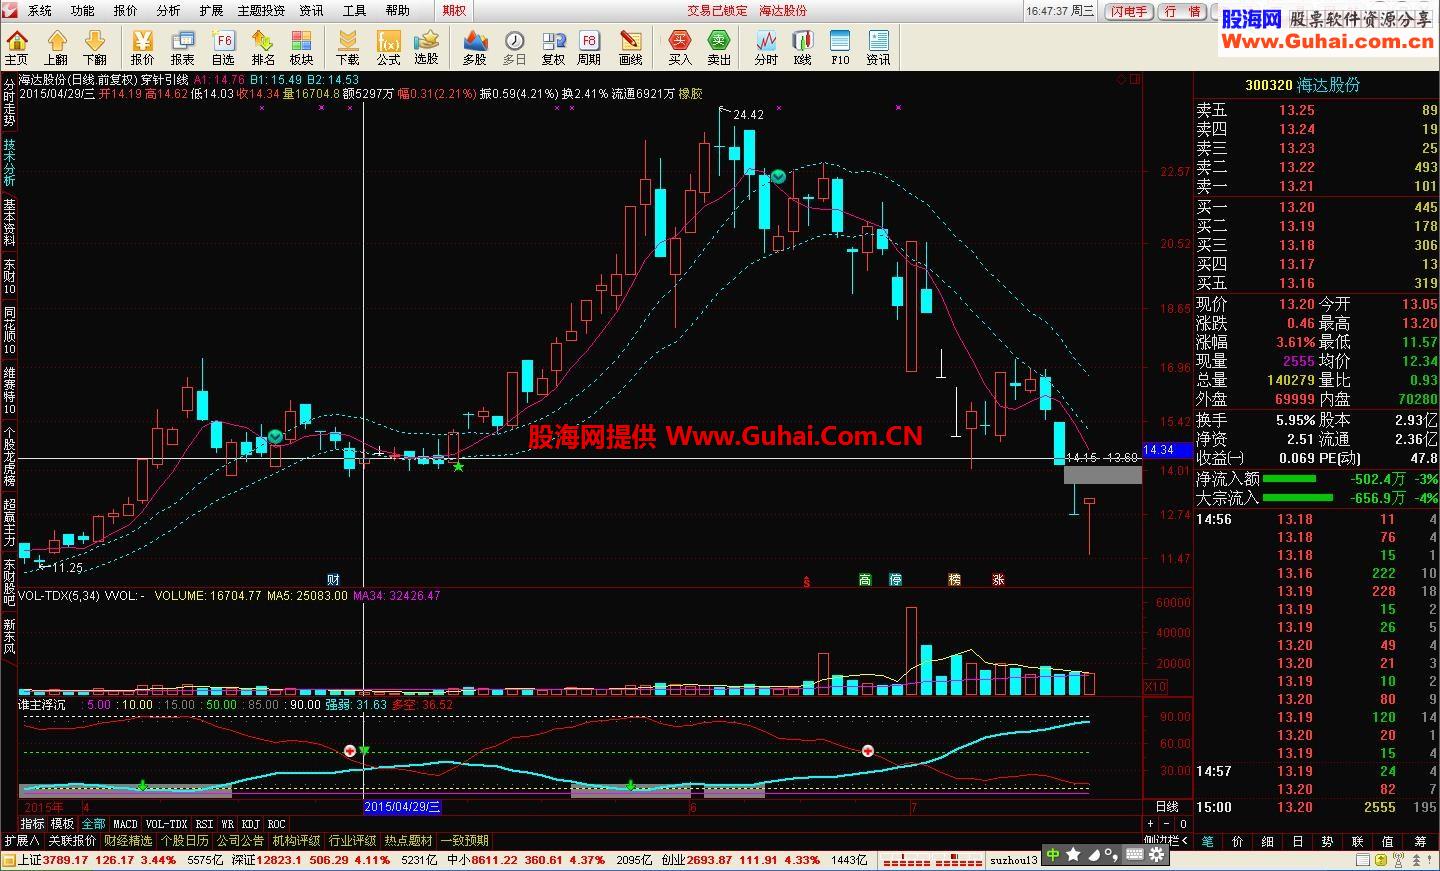Select the VOL-TDX indicator tab
Viewport: 1440px width, 871px height.
166,824
